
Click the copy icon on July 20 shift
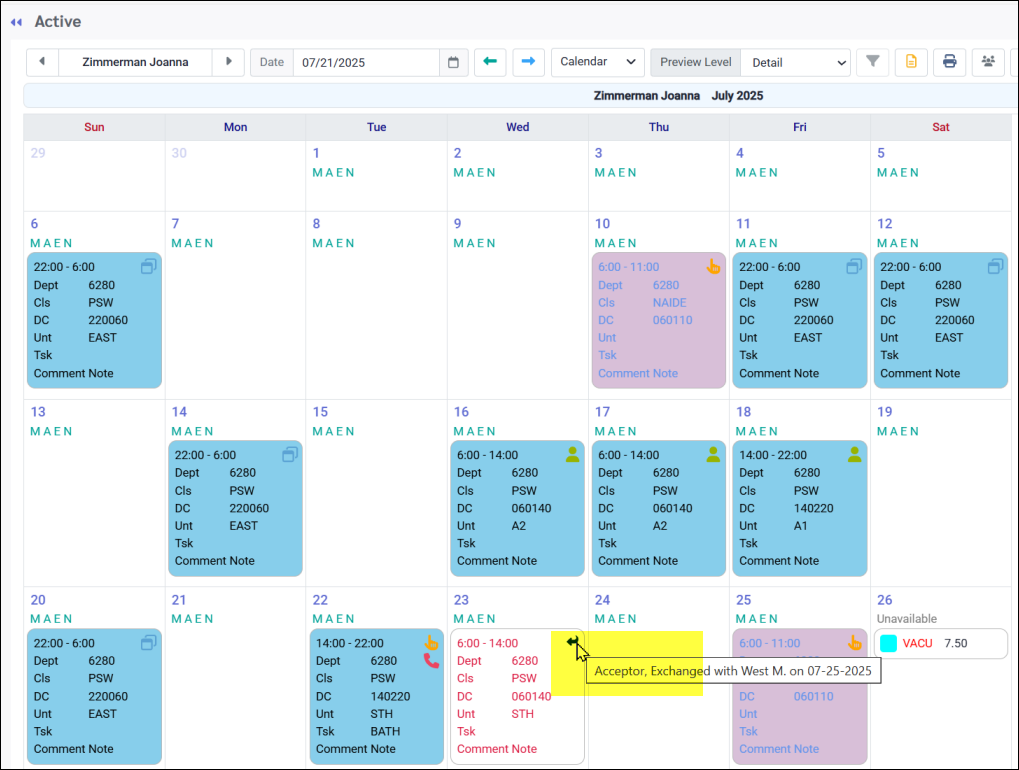[x=149, y=643]
